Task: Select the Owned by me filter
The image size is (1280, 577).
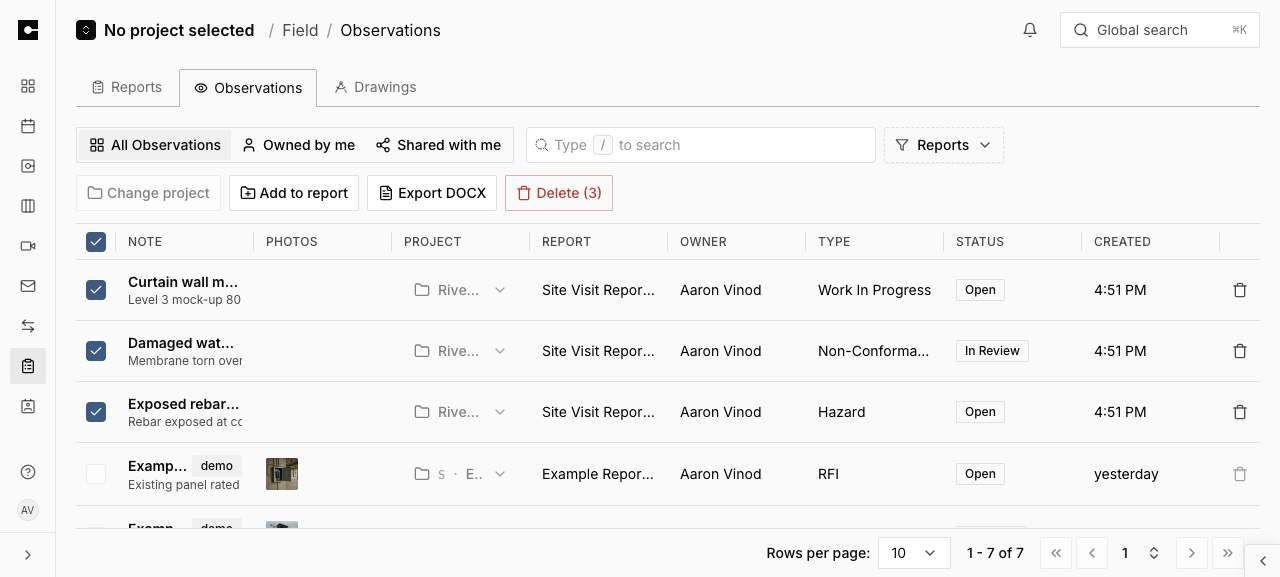Action: [x=298, y=145]
